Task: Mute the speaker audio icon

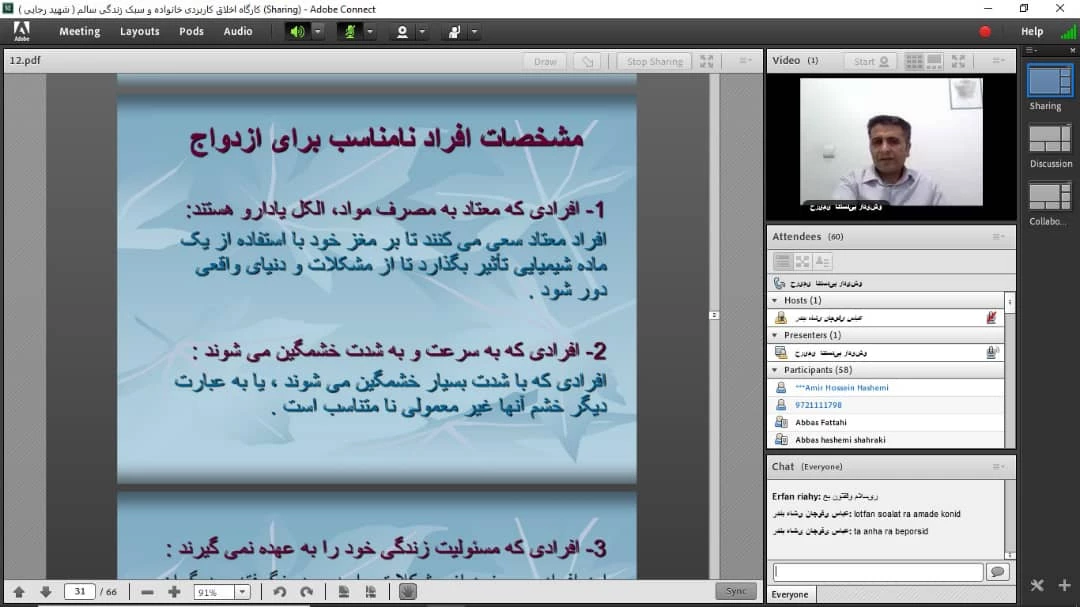Action: pos(297,31)
